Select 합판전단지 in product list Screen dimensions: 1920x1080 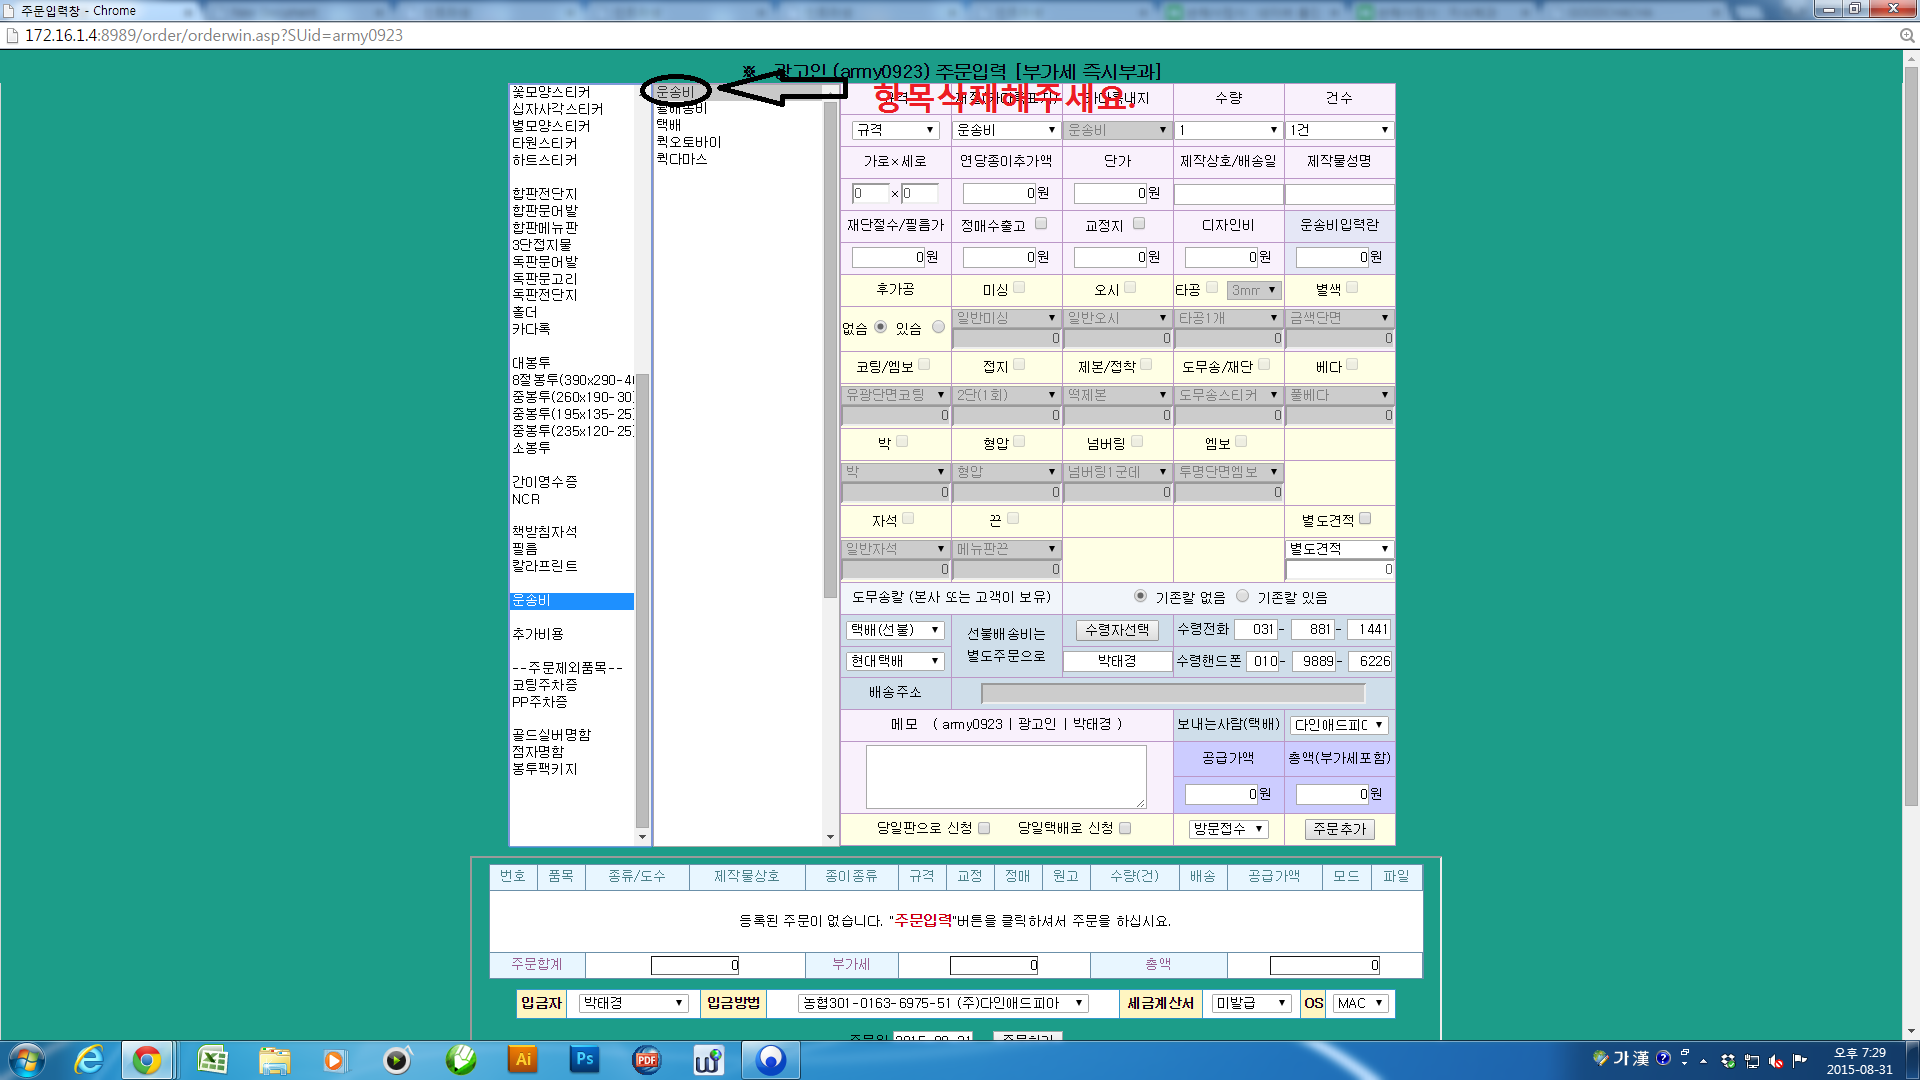(545, 194)
